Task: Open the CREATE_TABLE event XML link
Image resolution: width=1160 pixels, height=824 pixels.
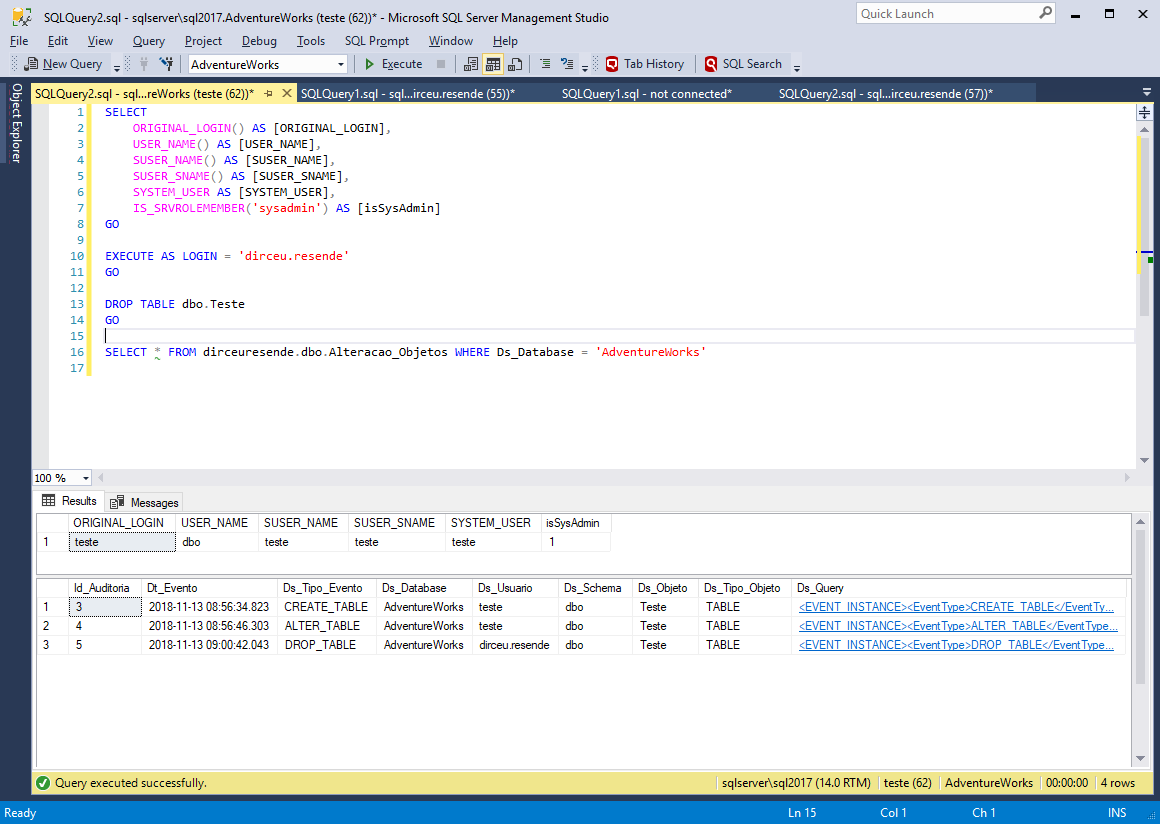Action: pyautogui.click(x=957, y=607)
